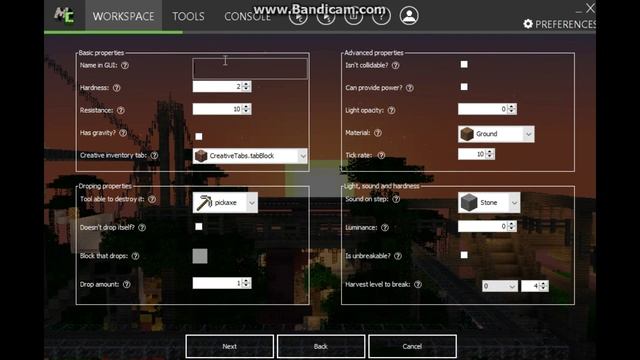
Task: Click the help icon beside Harvest level to break
Action: pyautogui.click(x=418, y=284)
